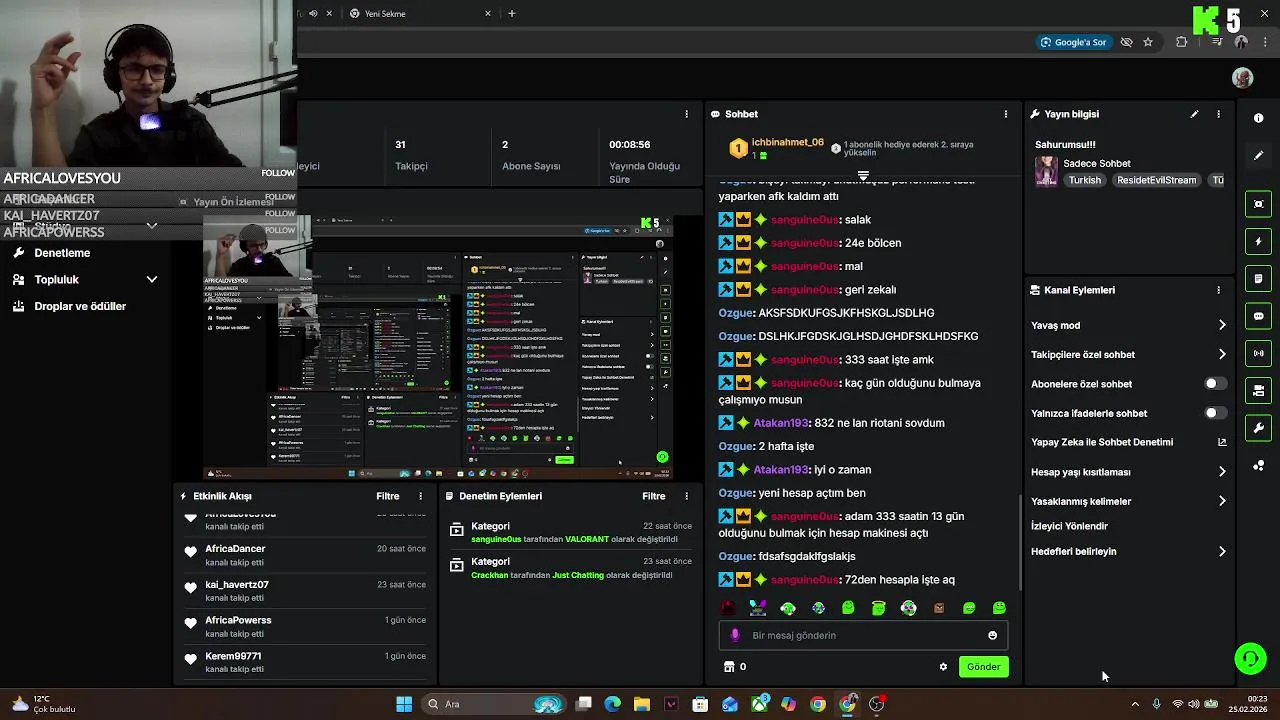Click the purple microphone icon in message box
This screenshot has height=720, width=1280.
[735, 635]
